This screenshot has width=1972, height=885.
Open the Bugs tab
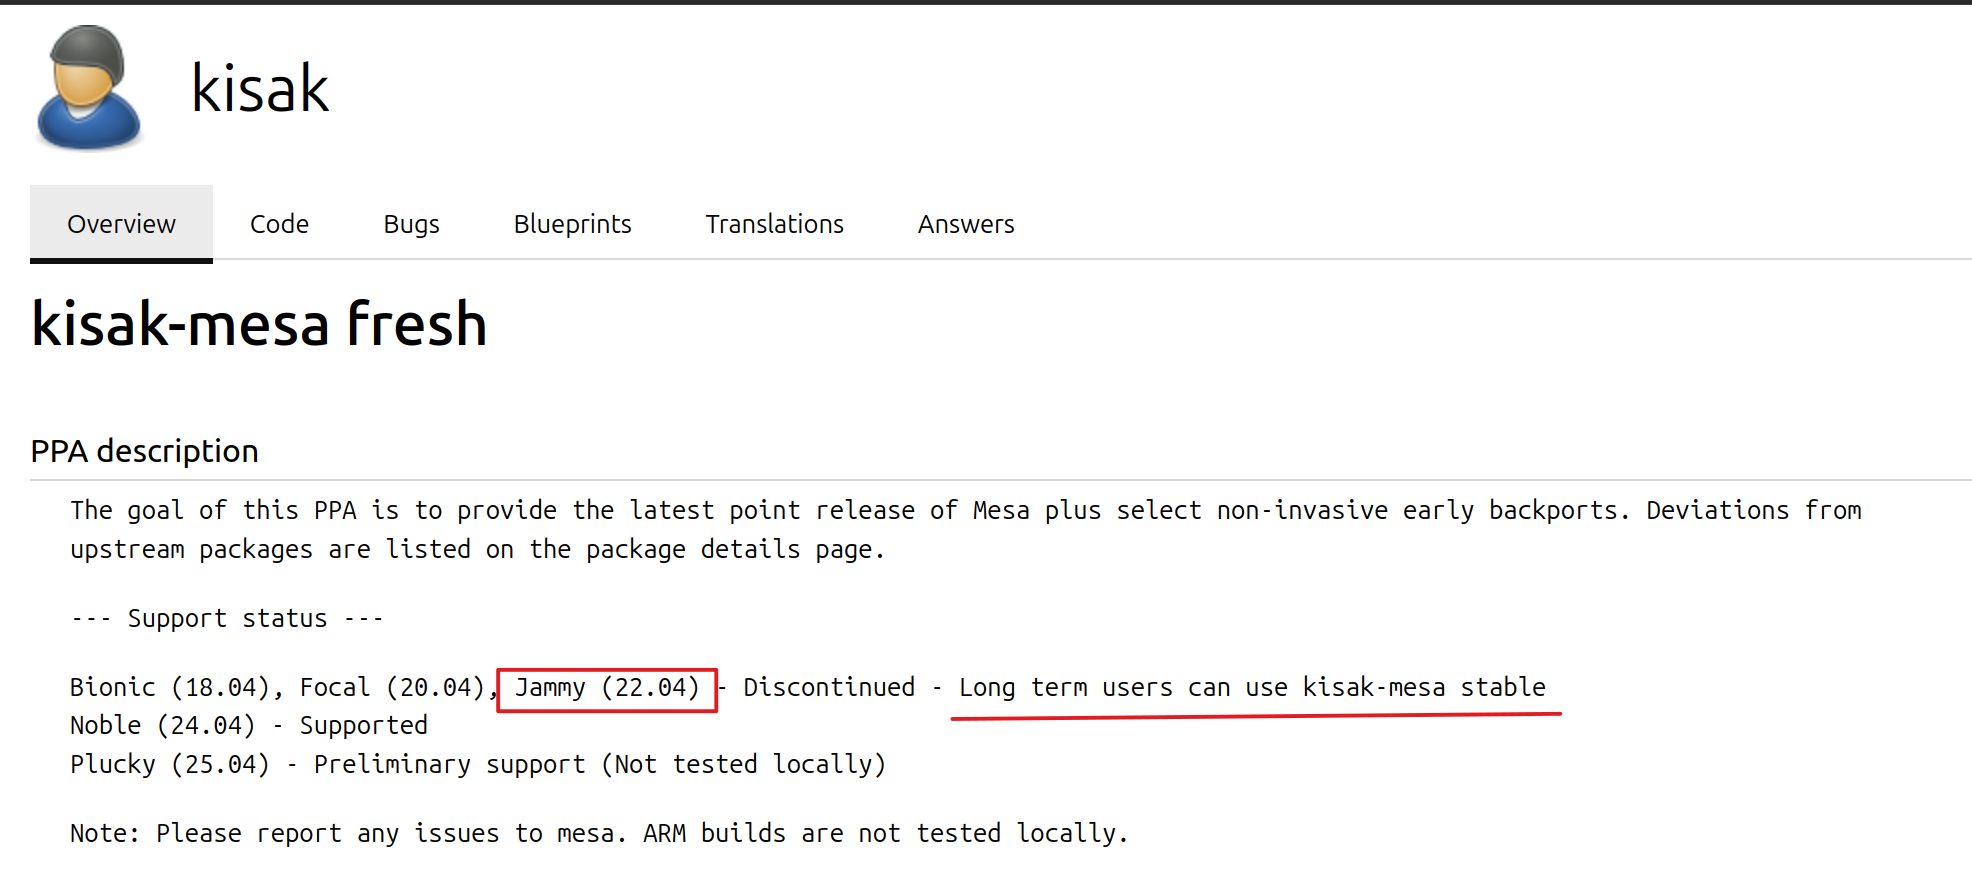pyautogui.click(x=411, y=224)
